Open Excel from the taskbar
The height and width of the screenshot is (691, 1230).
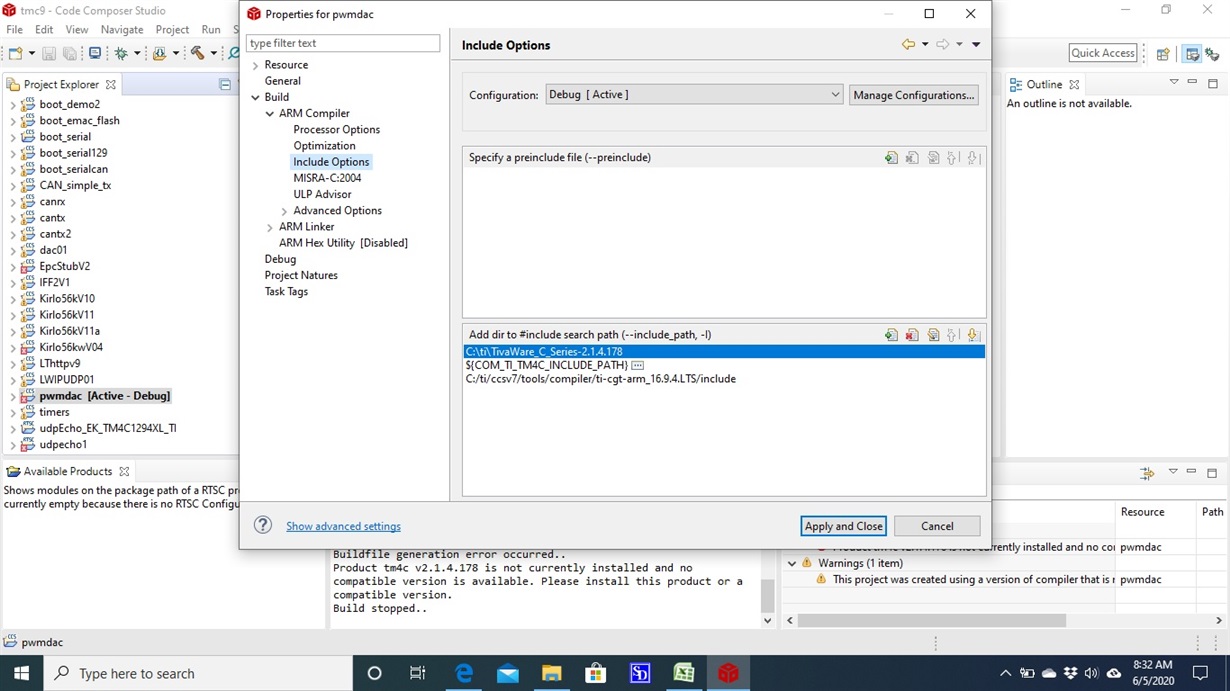[684, 673]
